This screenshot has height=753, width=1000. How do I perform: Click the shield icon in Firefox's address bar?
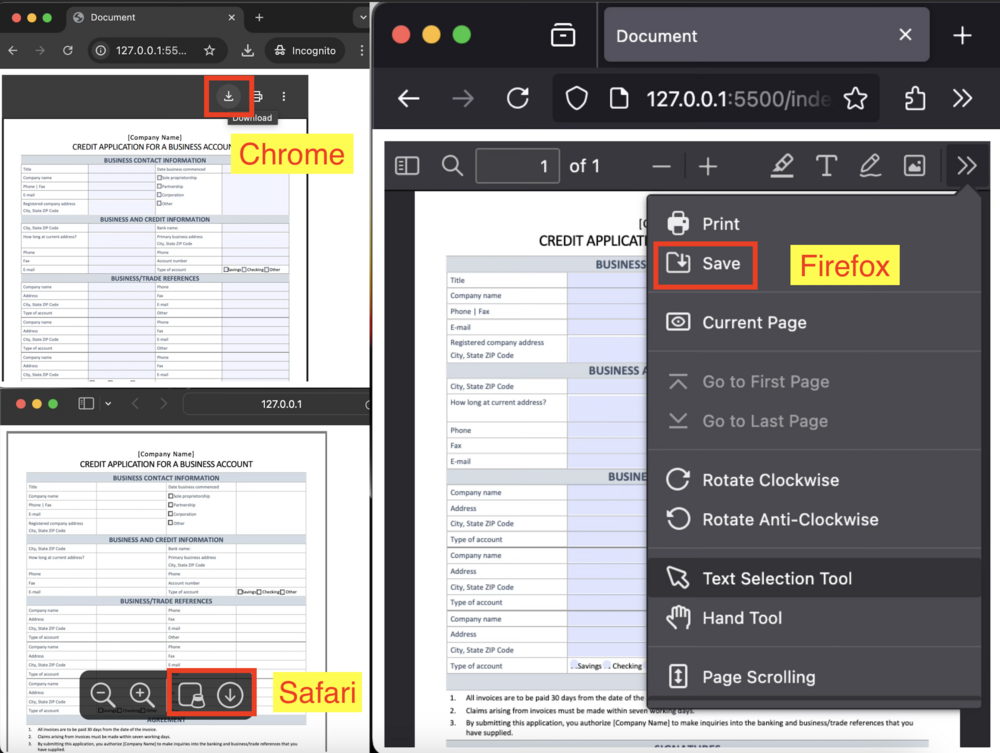pyautogui.click(x=578, y=98)
